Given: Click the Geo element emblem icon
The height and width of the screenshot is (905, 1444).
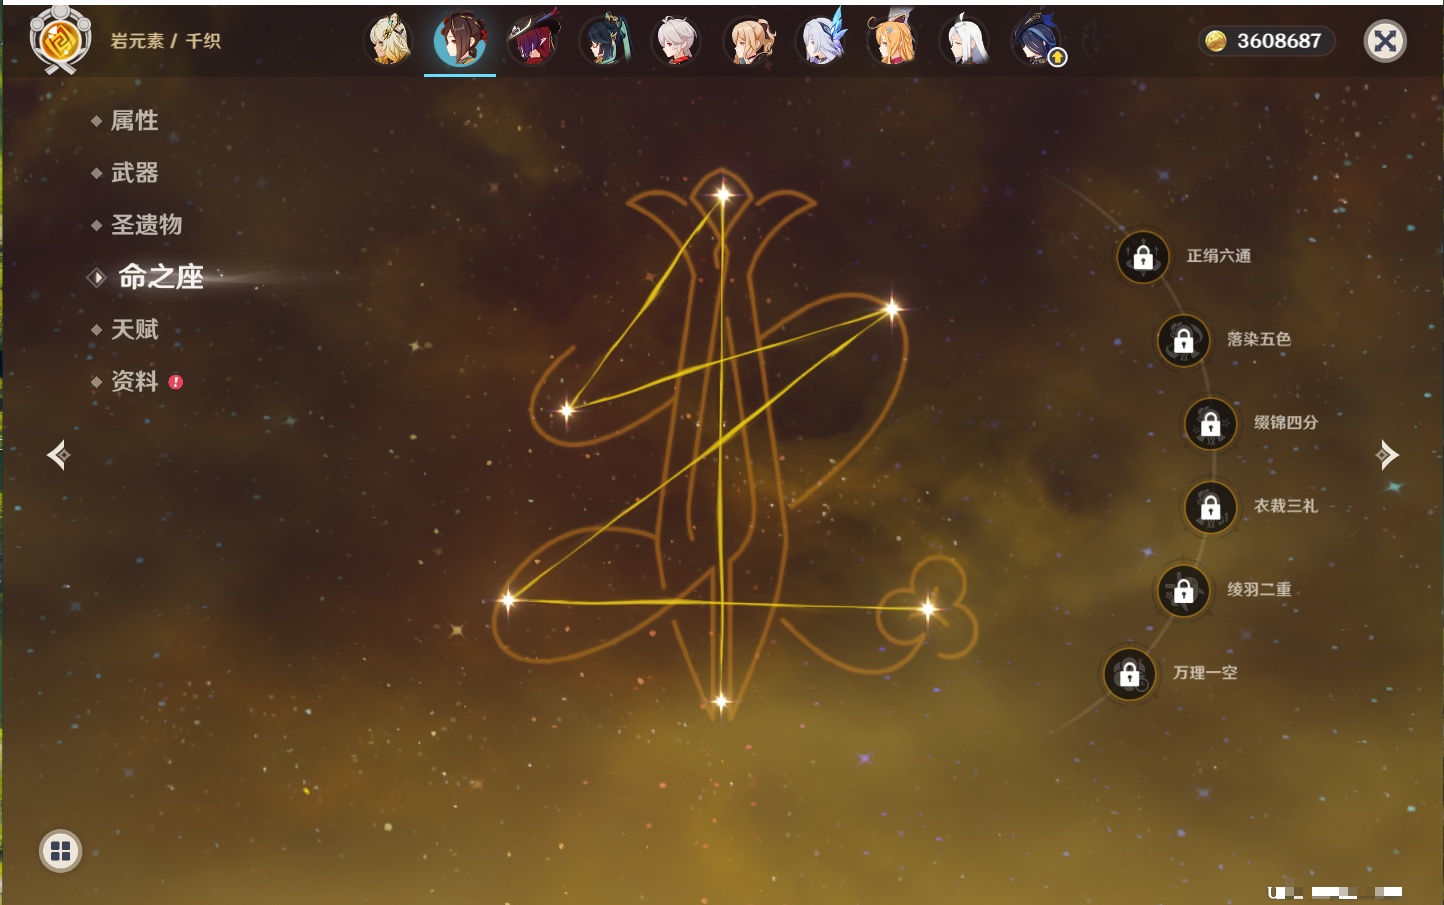Looking at the screenshot, I should click(60, 40).
